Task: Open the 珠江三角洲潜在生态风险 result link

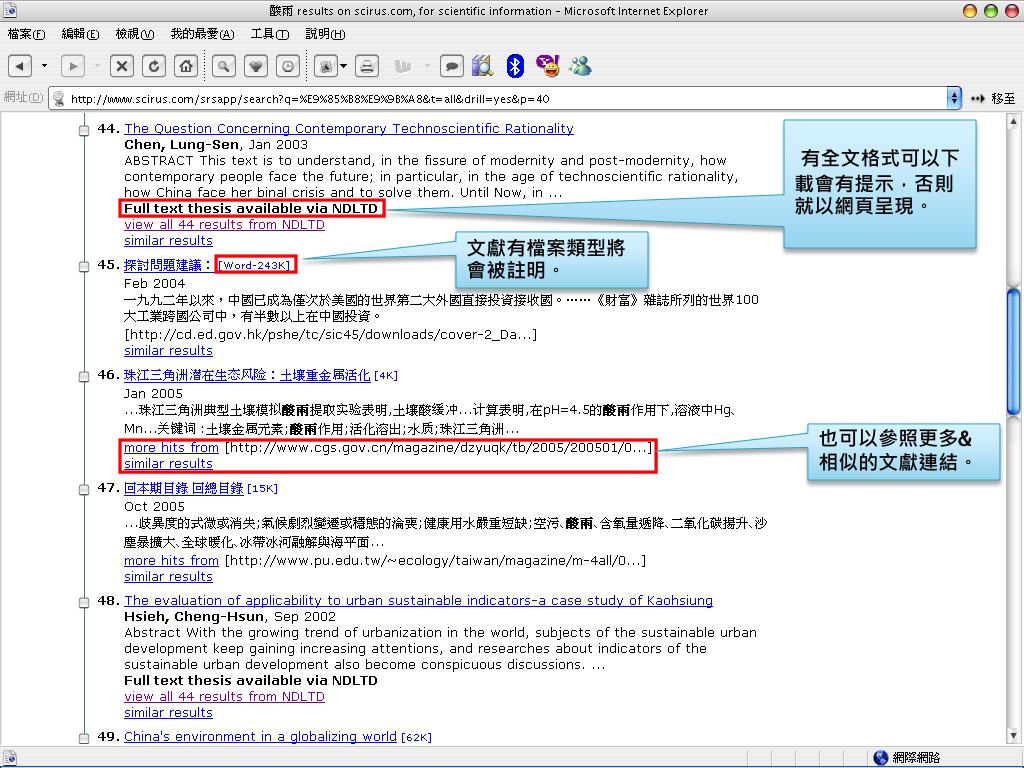Action: tap(247, 376)
